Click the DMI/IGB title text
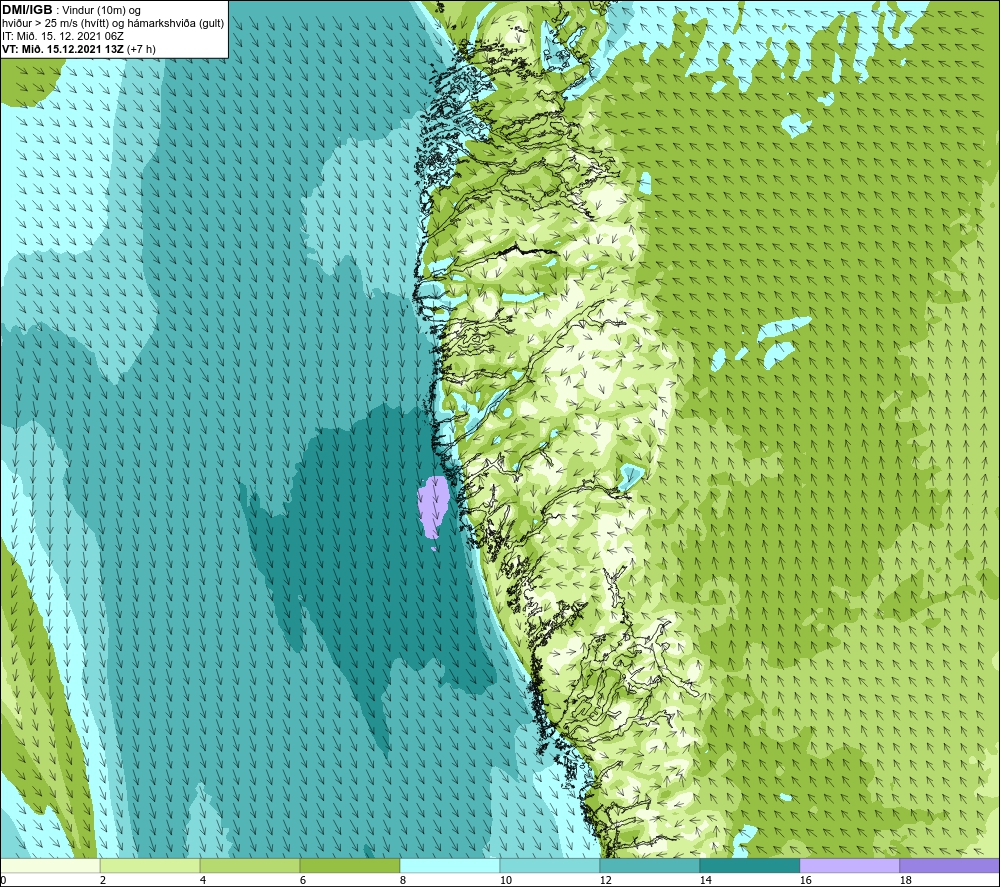 tap(27, 10)
